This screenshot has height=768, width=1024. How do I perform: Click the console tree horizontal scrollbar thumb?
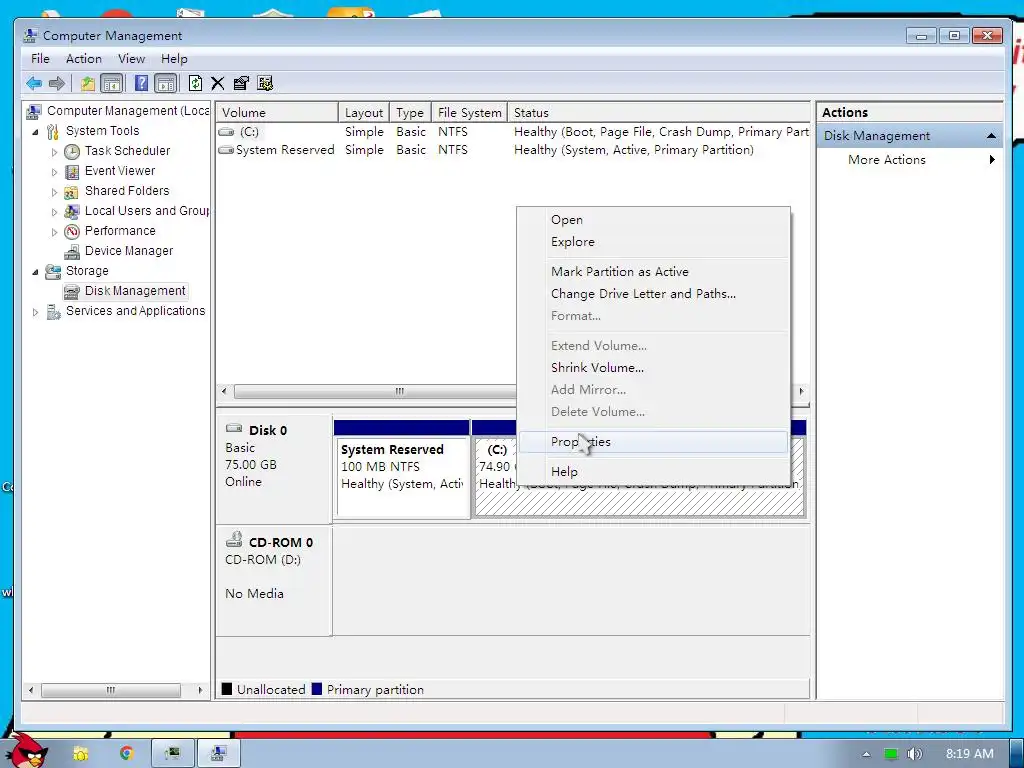[111, 690]
